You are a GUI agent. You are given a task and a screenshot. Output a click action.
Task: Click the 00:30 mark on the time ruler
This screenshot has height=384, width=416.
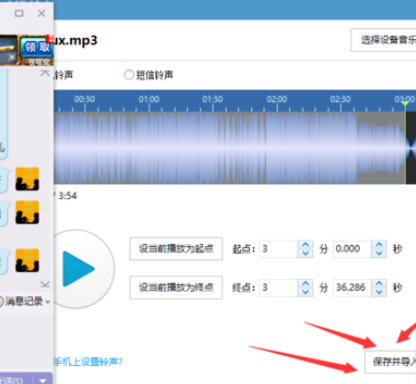pyautogui.click(x=84, y=99)
